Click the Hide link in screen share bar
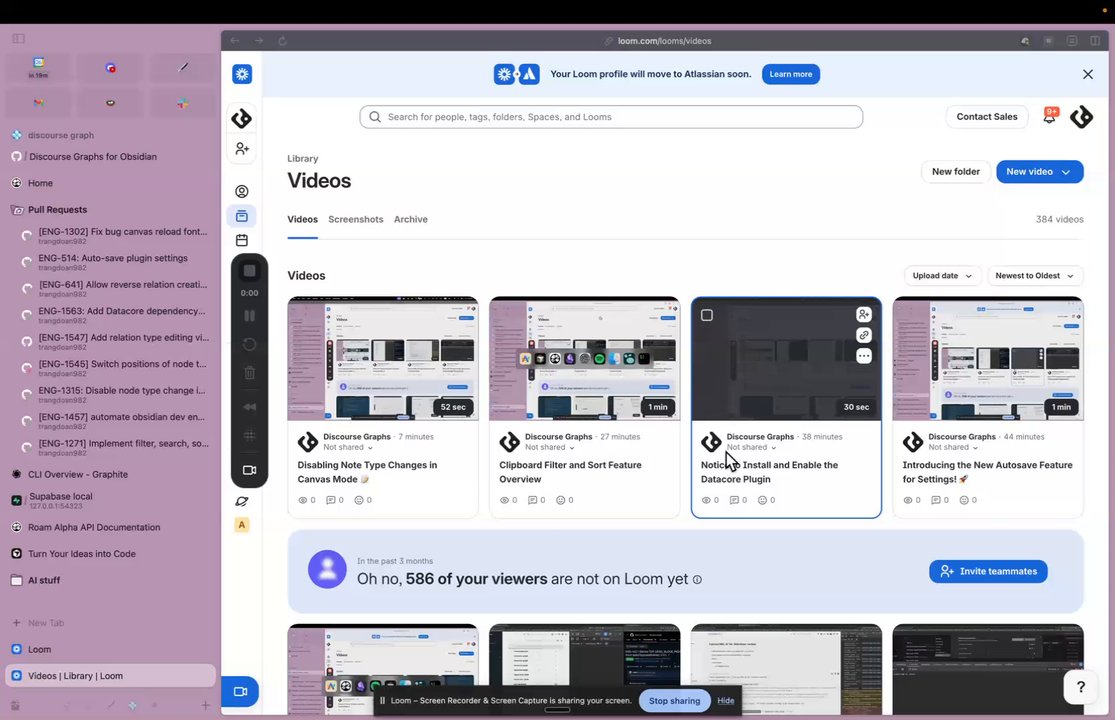Screen dimensions: 1115x720 coord(725,701)
